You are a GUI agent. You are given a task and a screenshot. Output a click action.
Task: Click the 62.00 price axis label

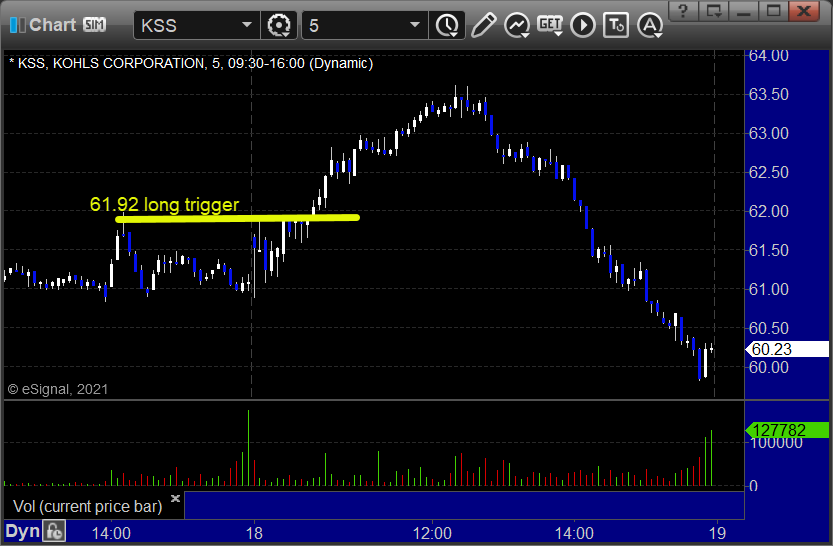tap(768, 211)
